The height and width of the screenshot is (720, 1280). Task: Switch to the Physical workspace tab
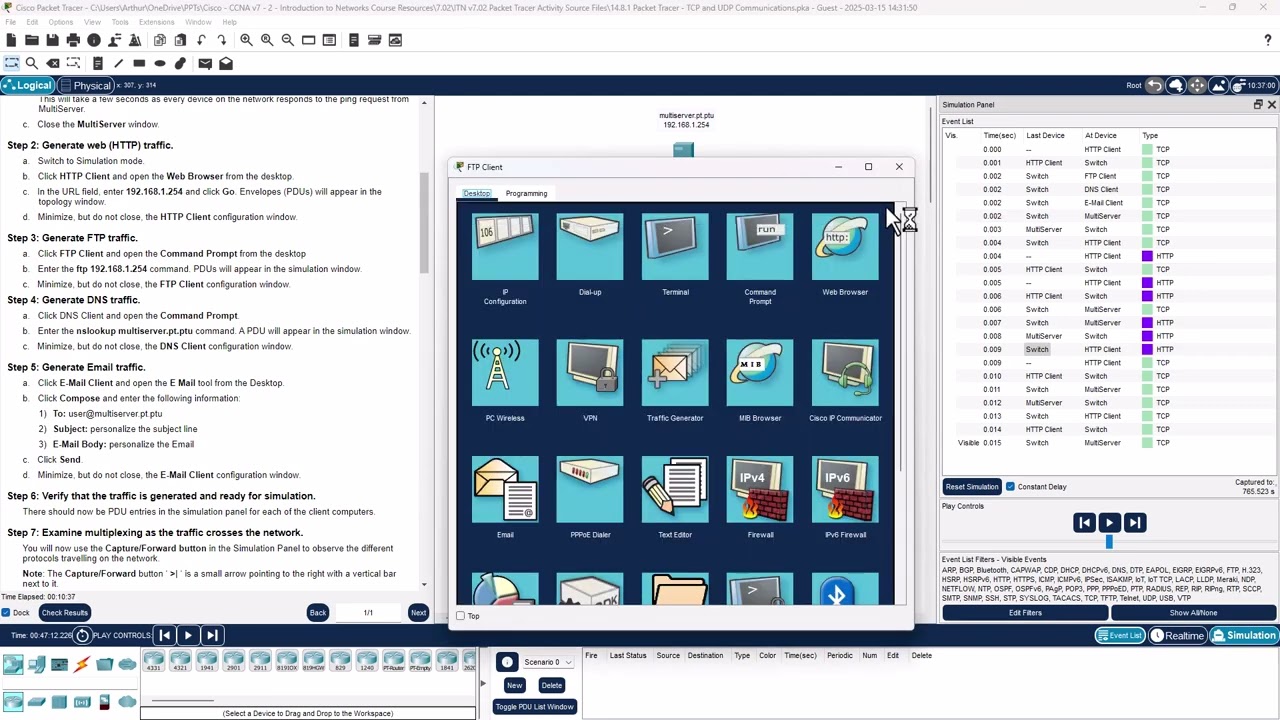coord(85,85)
